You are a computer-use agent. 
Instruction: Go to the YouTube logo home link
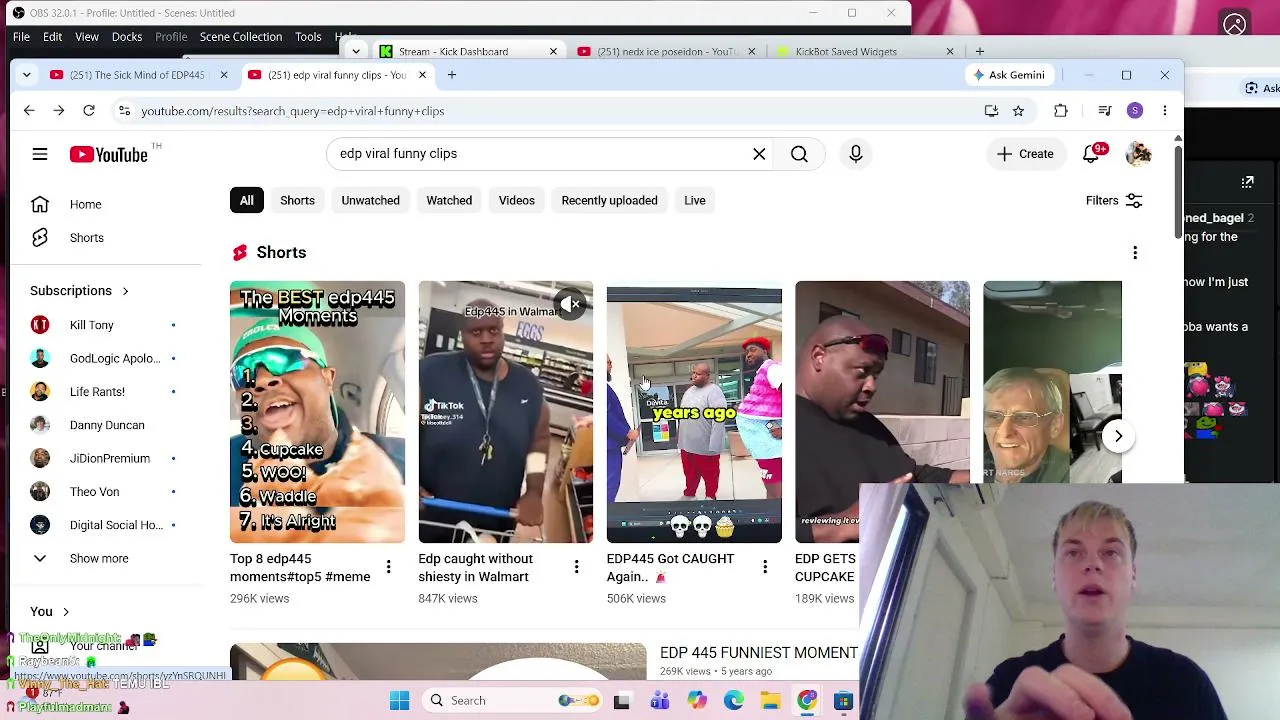pyautogui.click(x=108, y=154)
